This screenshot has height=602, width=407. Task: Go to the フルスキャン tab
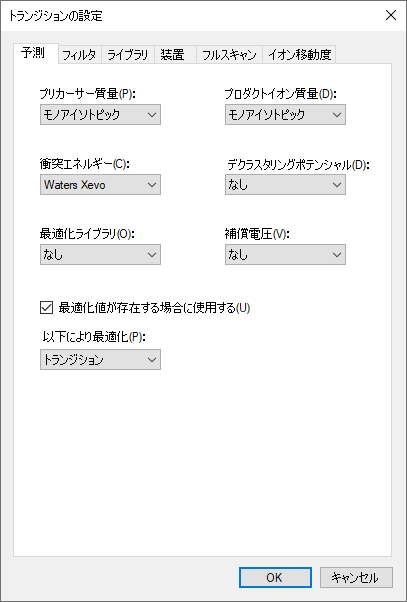229,55
